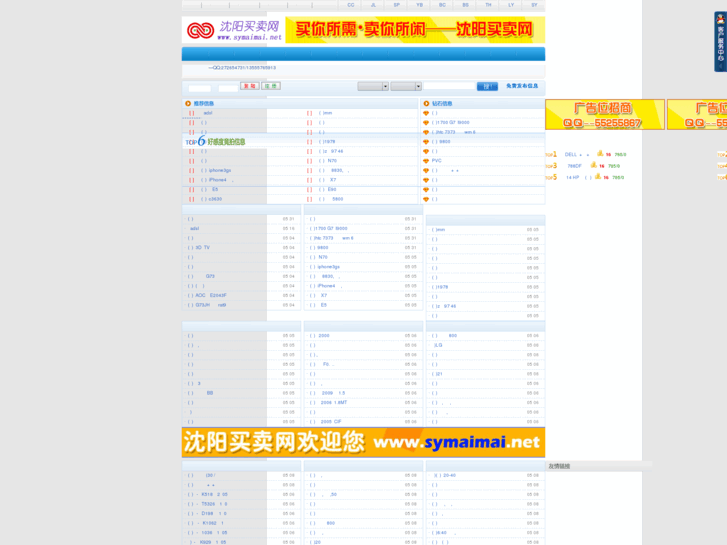Select the CC city tab

click(351, 5)
